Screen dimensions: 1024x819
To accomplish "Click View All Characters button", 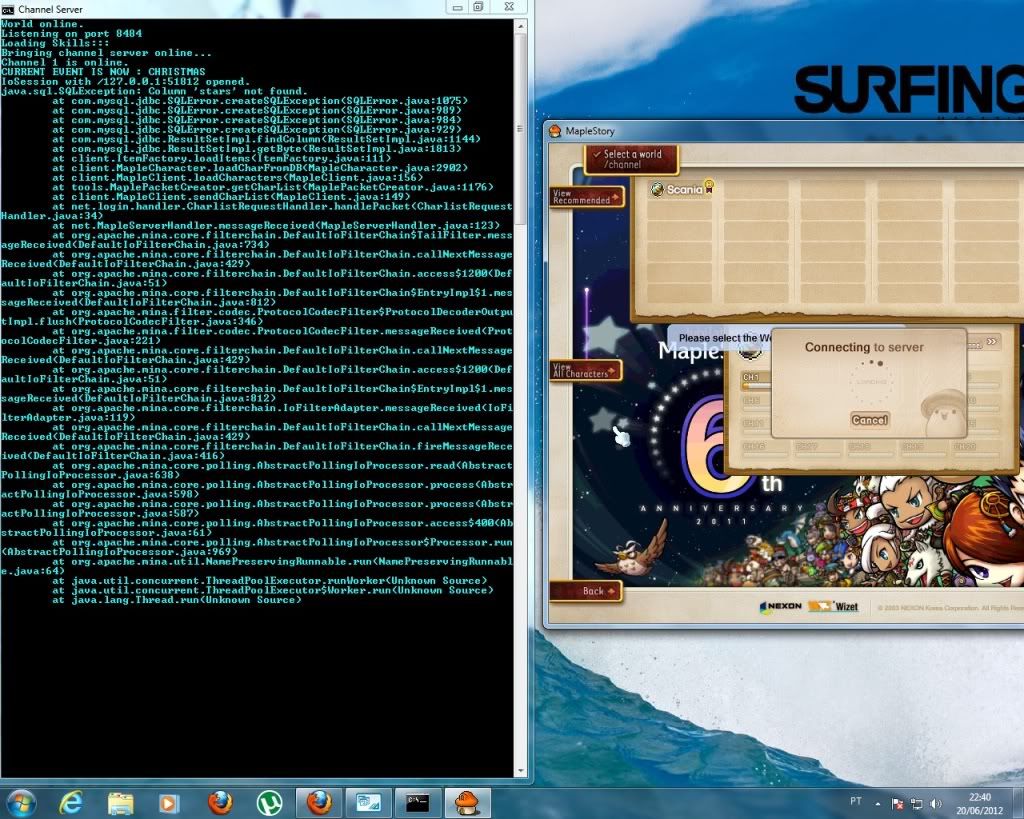I will point(586,371).
